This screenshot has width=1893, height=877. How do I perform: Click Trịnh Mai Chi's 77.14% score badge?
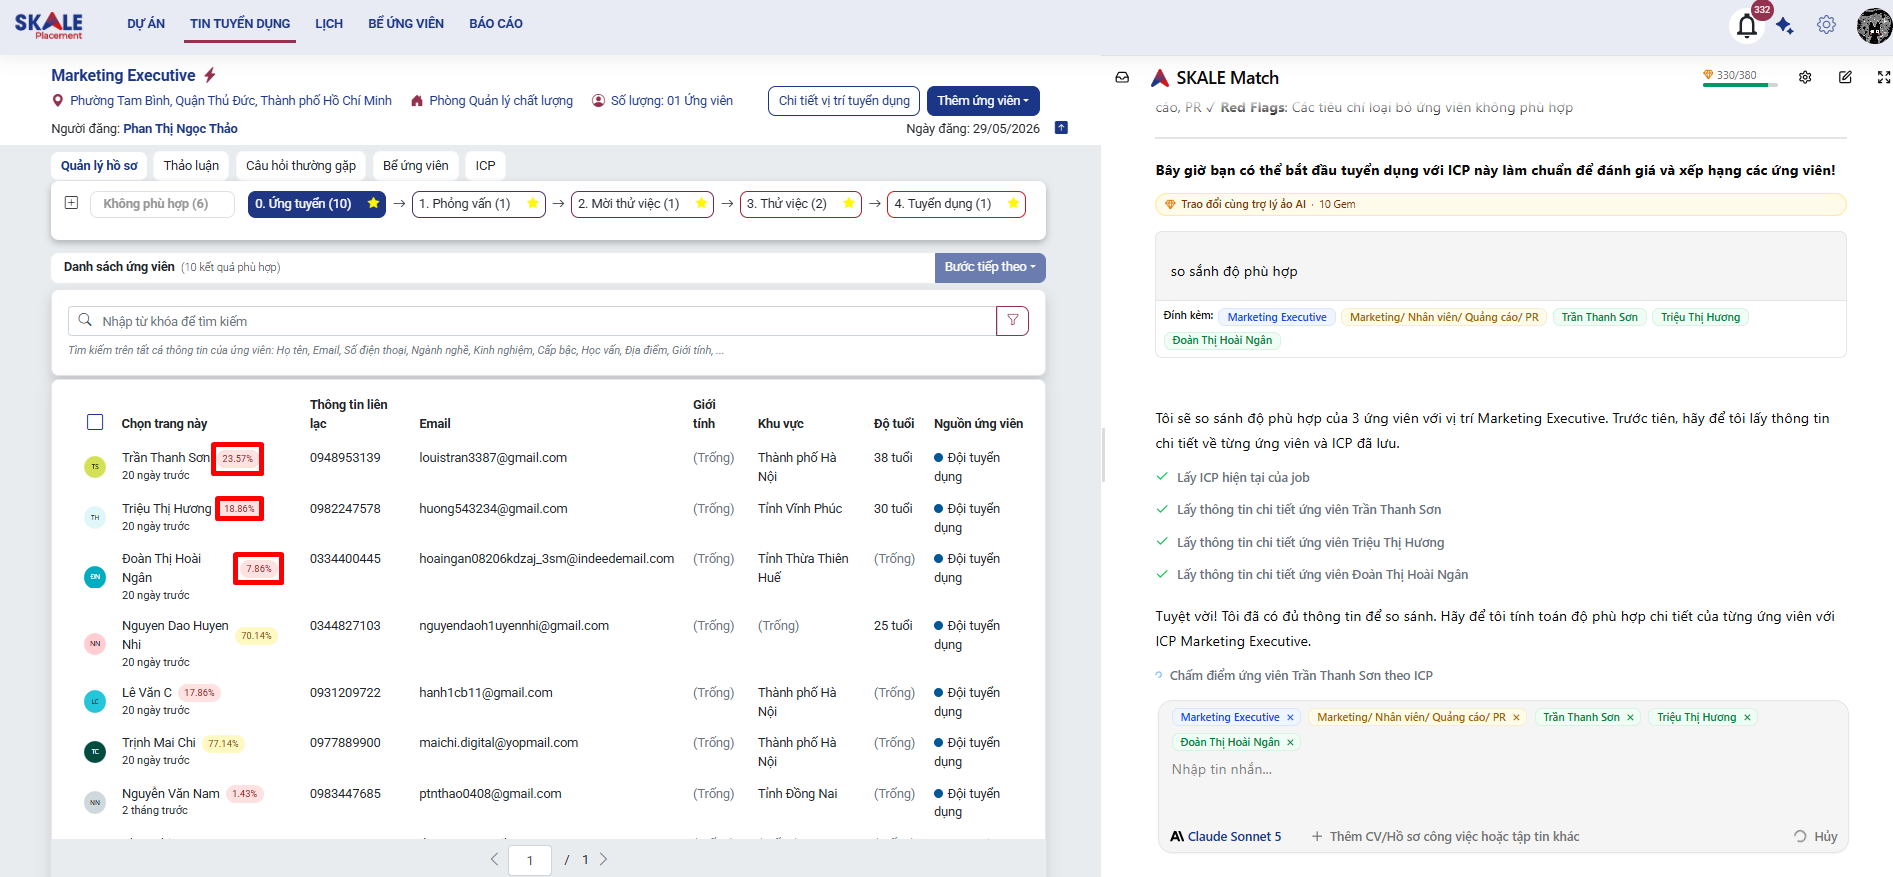223,744
